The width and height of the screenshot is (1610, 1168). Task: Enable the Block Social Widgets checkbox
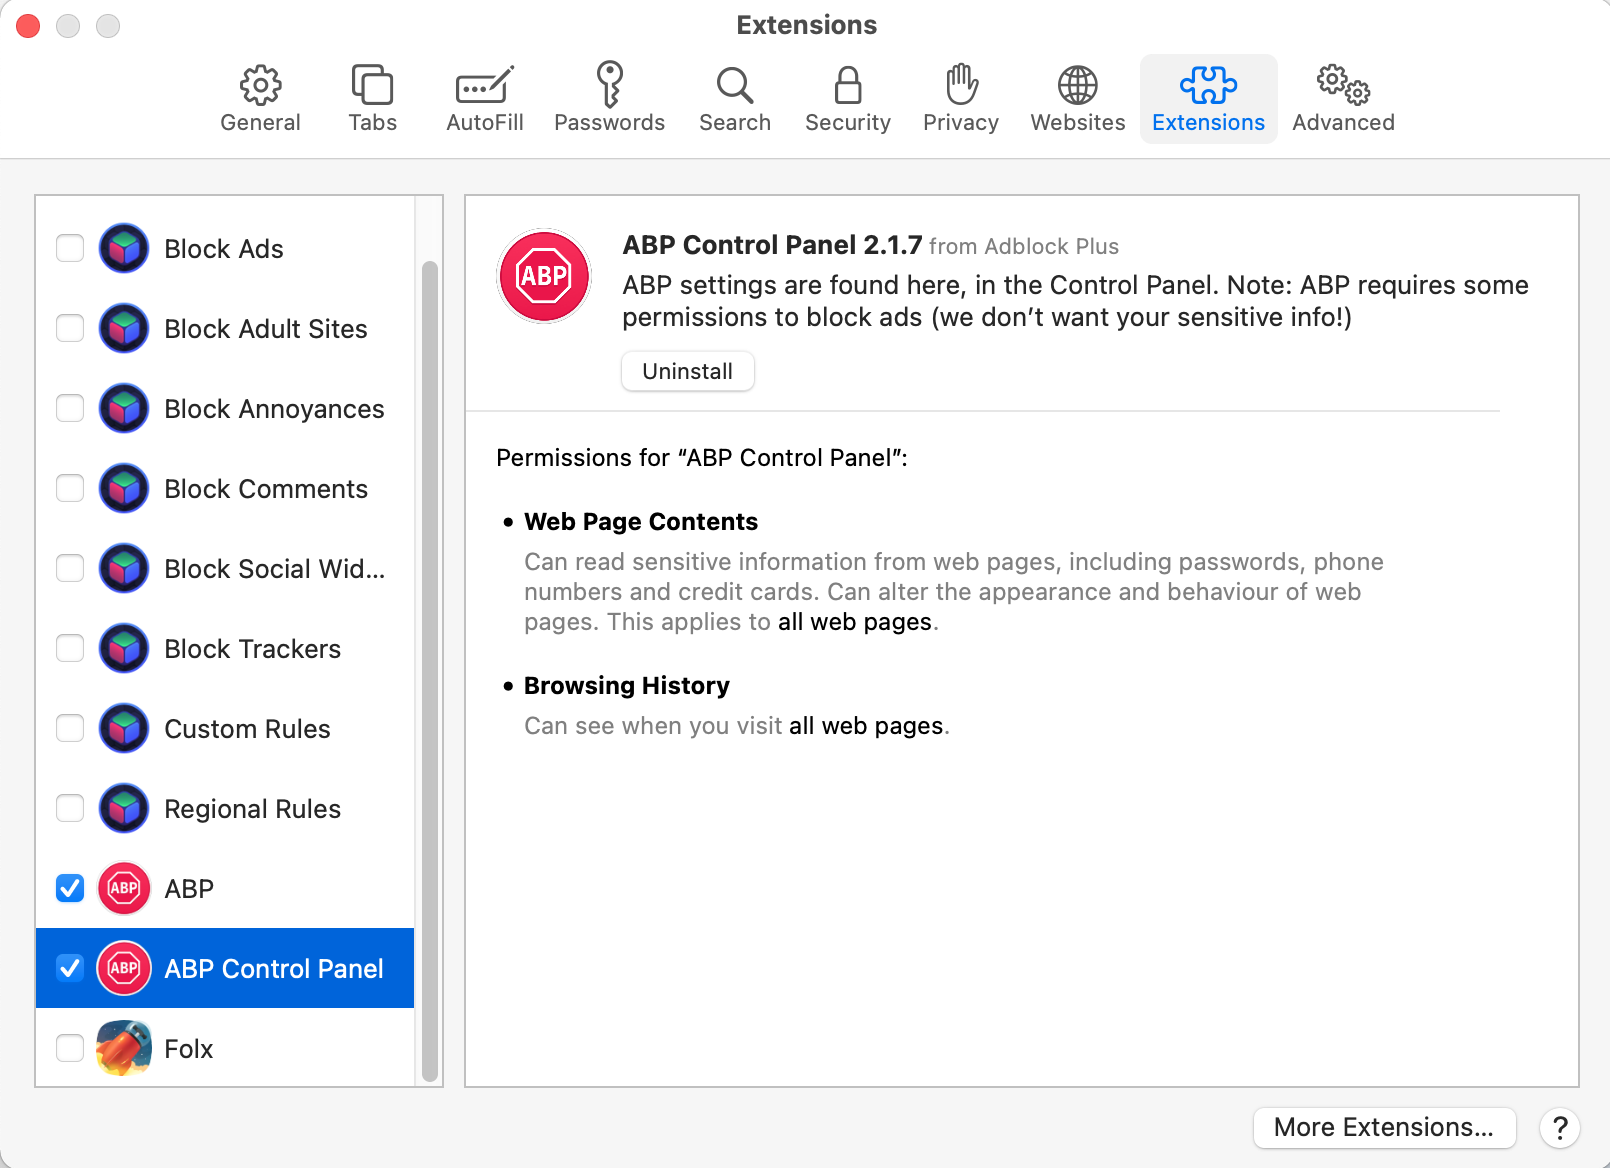coord(70,568)
